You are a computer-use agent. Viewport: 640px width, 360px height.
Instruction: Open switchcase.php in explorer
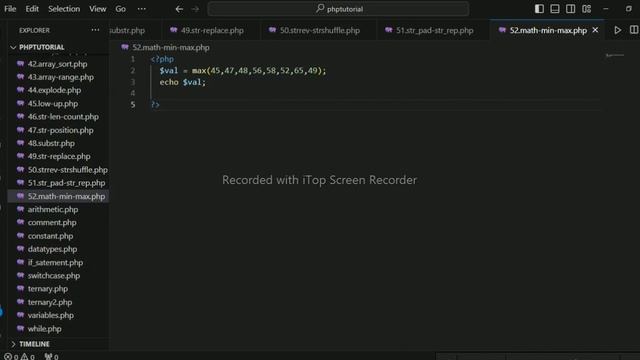tap(58, 276)
